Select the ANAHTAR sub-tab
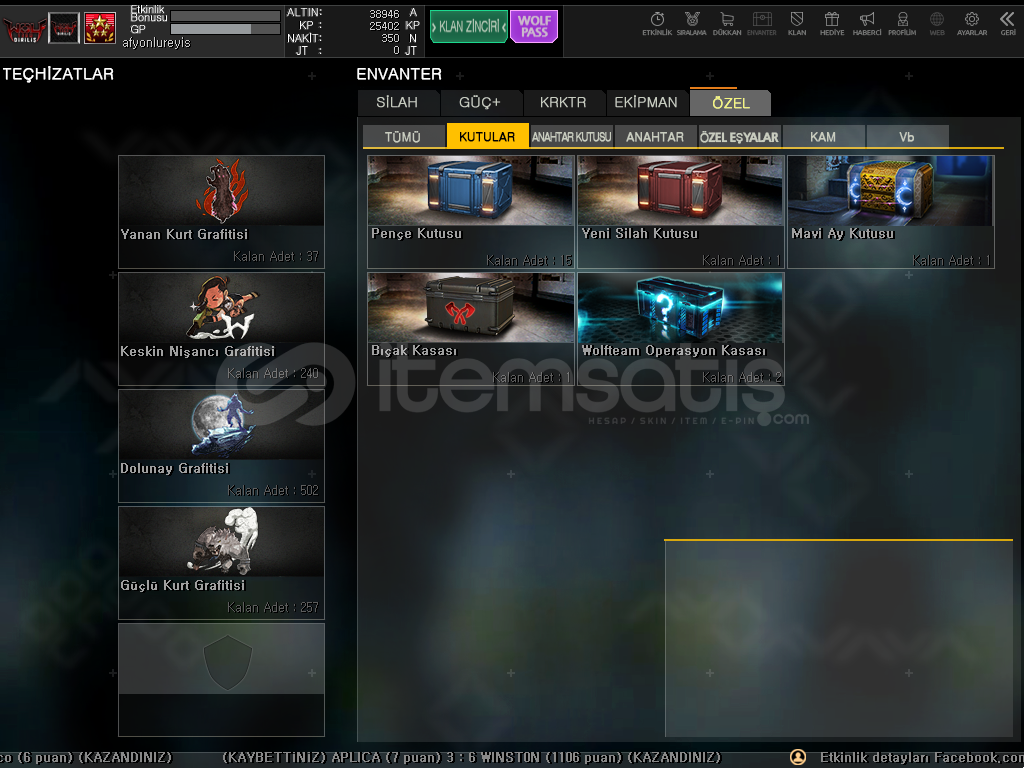The height and width of the screenshot is (768, 1024). click(655, 136)
